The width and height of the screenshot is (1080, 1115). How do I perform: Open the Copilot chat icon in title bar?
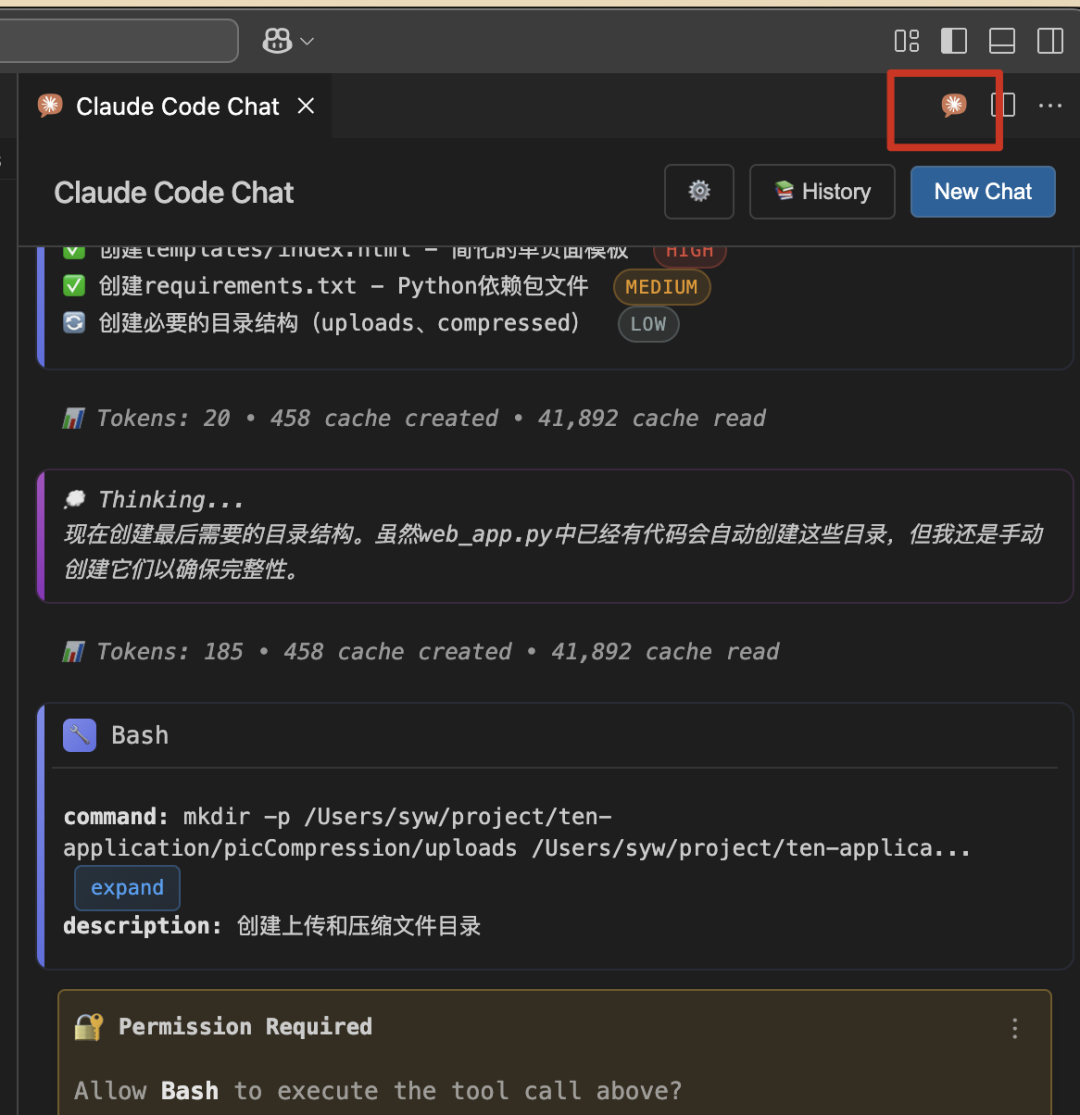click(277, 41)
